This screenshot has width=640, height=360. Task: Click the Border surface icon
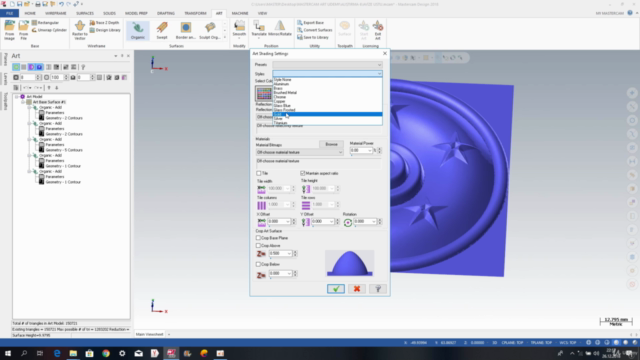coord(186,30)
